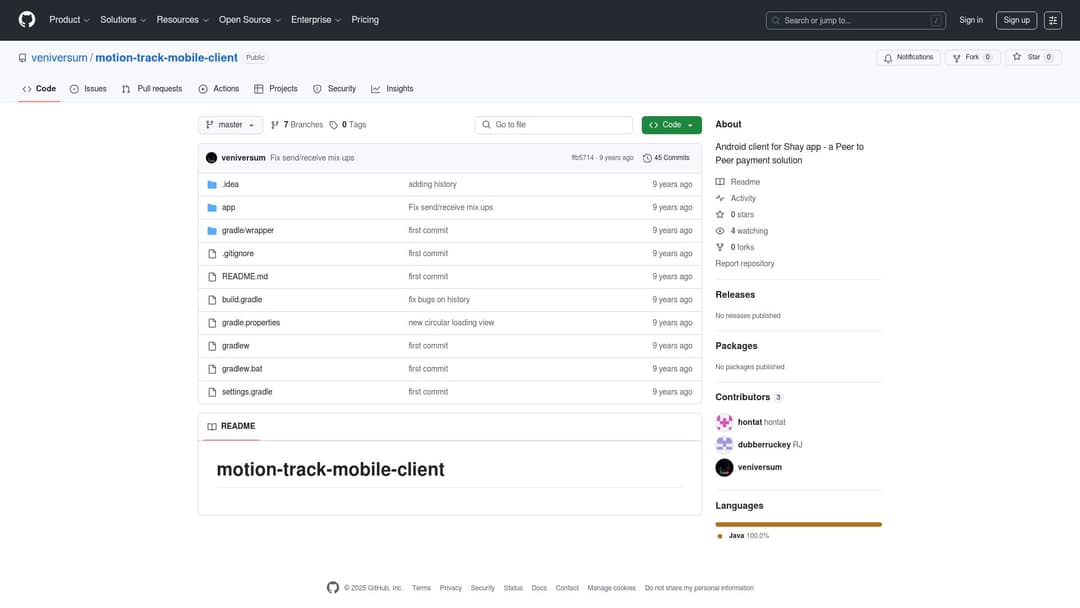Click the Notifications bell icon
Viewport: 1080px width, 608px height.
click(888, 58)
